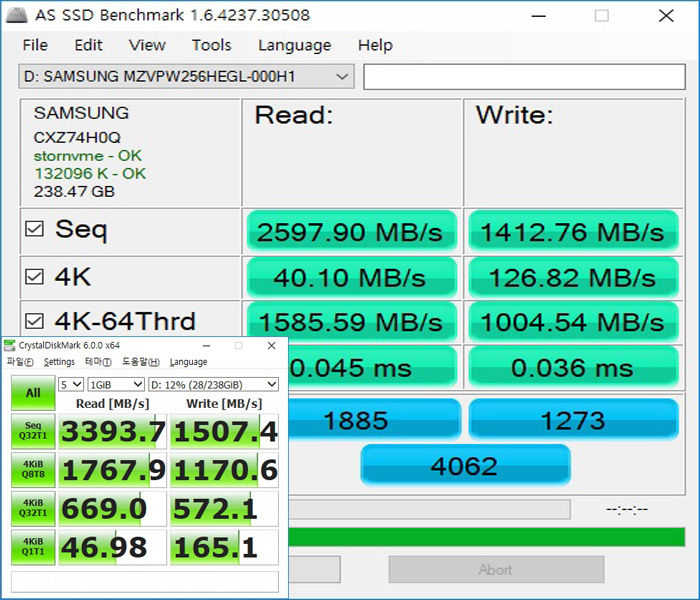Screen dimensions: 700x600
Task: Click the CXZ74H0Q firmware text
Action: click(77, 138)
